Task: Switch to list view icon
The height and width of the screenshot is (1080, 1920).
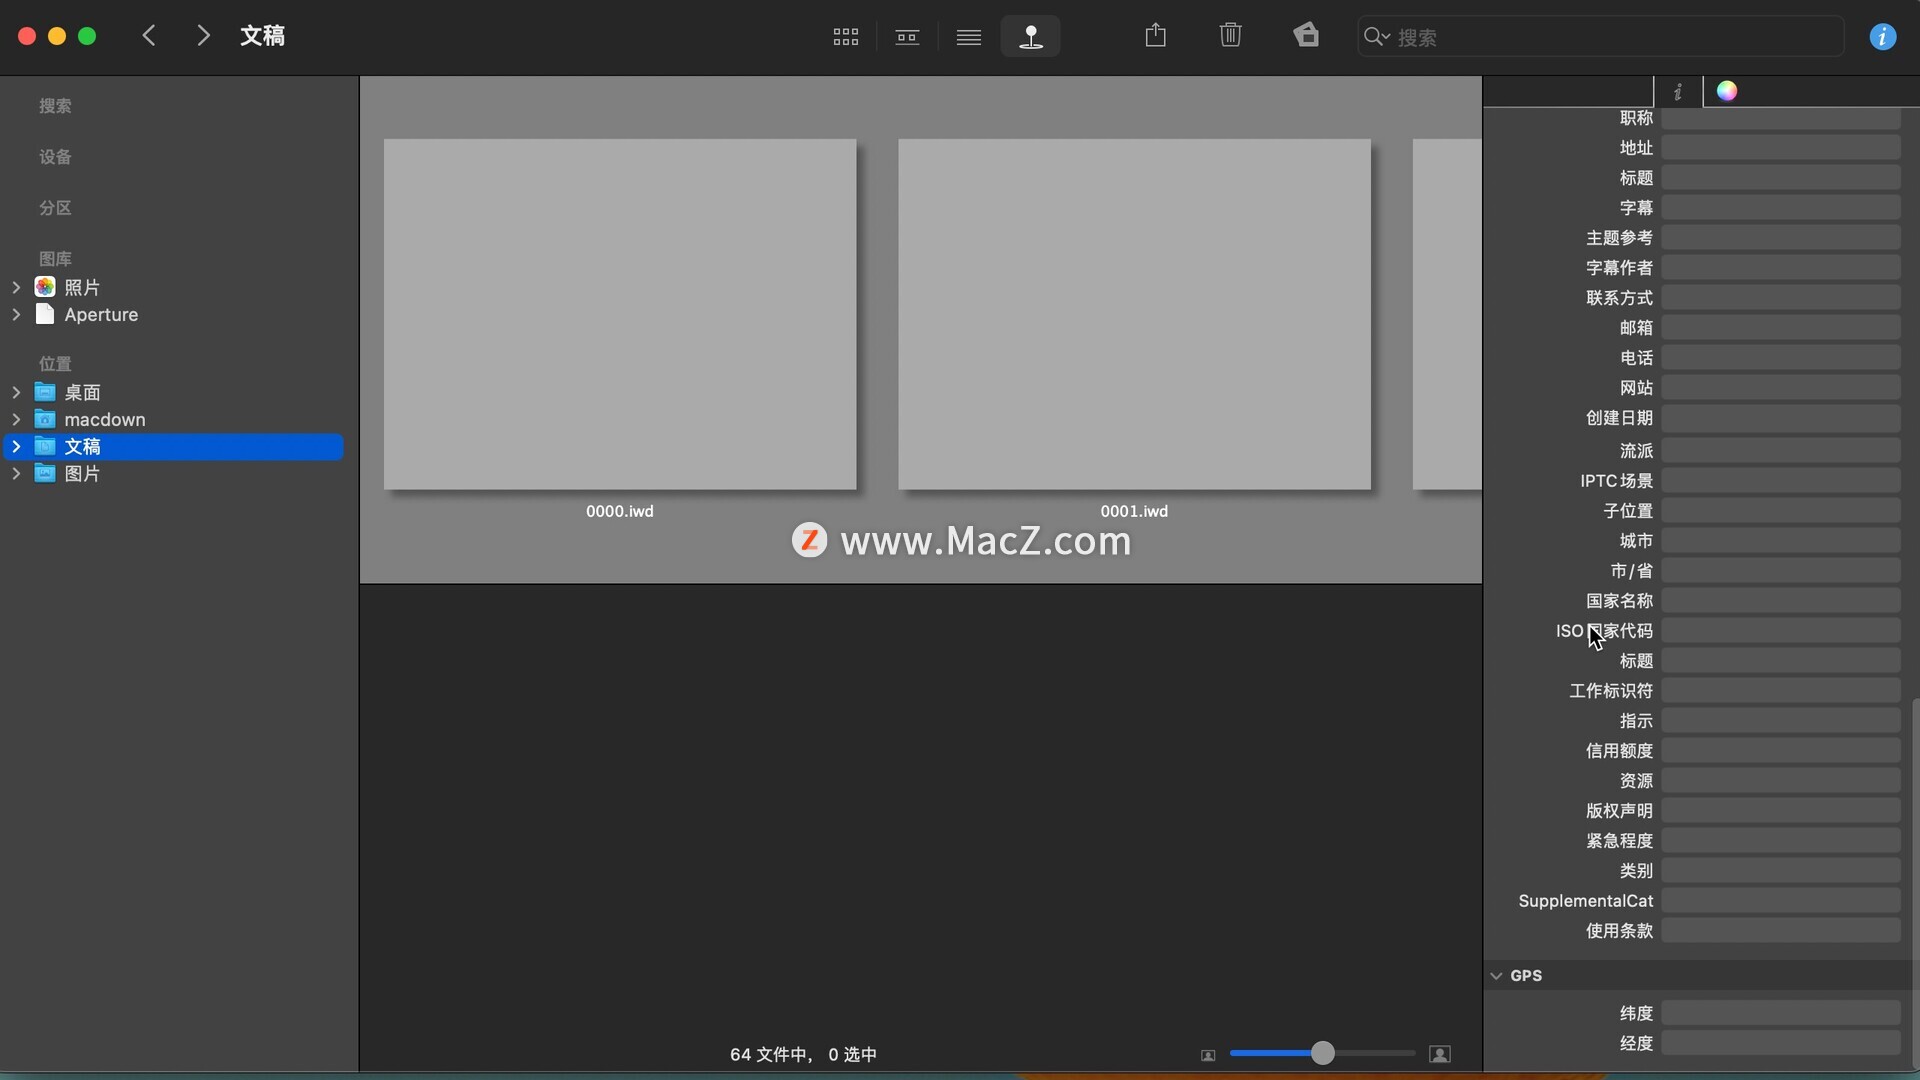Action: 968,37
